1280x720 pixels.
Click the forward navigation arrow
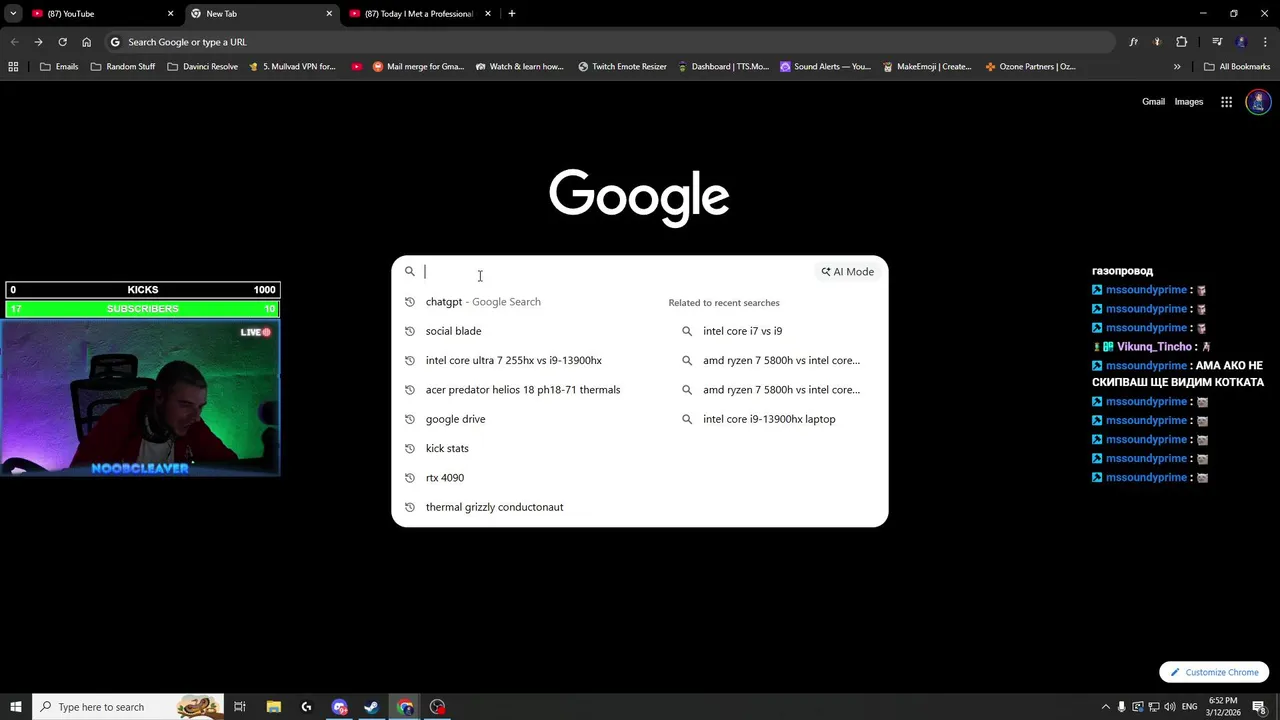(x=38, y=42)
